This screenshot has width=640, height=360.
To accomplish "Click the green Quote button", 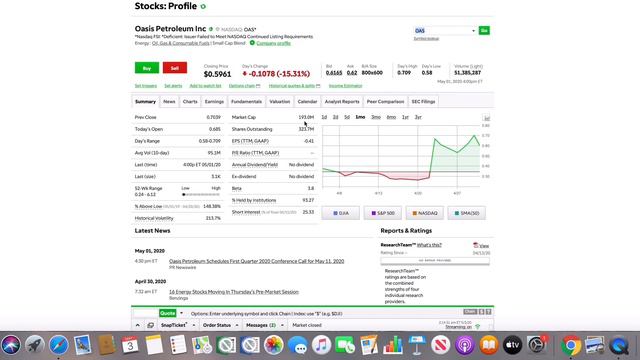I will [167, 313].
